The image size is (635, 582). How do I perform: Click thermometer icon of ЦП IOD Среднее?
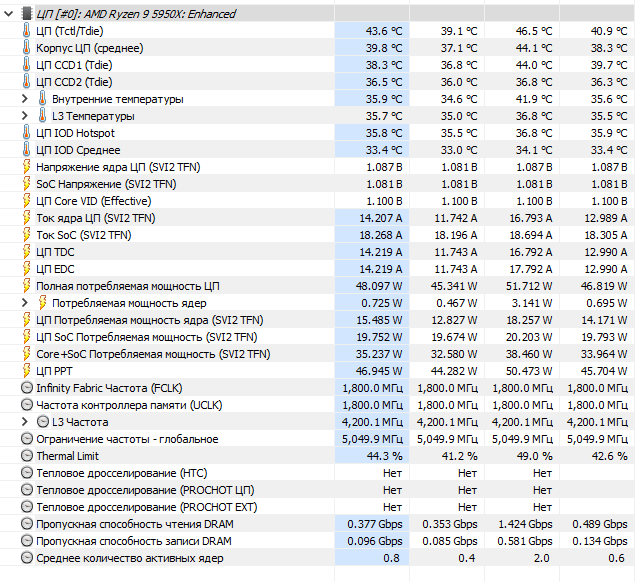click(26, 150)
